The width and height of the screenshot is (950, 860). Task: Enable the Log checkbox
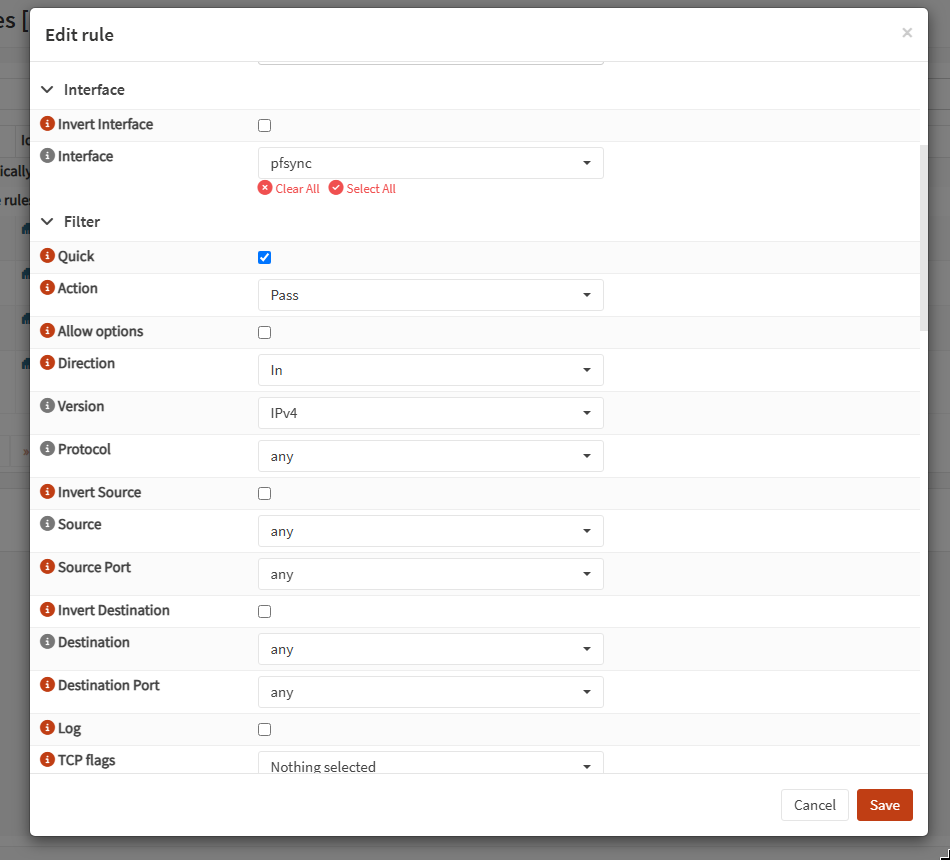264,730
